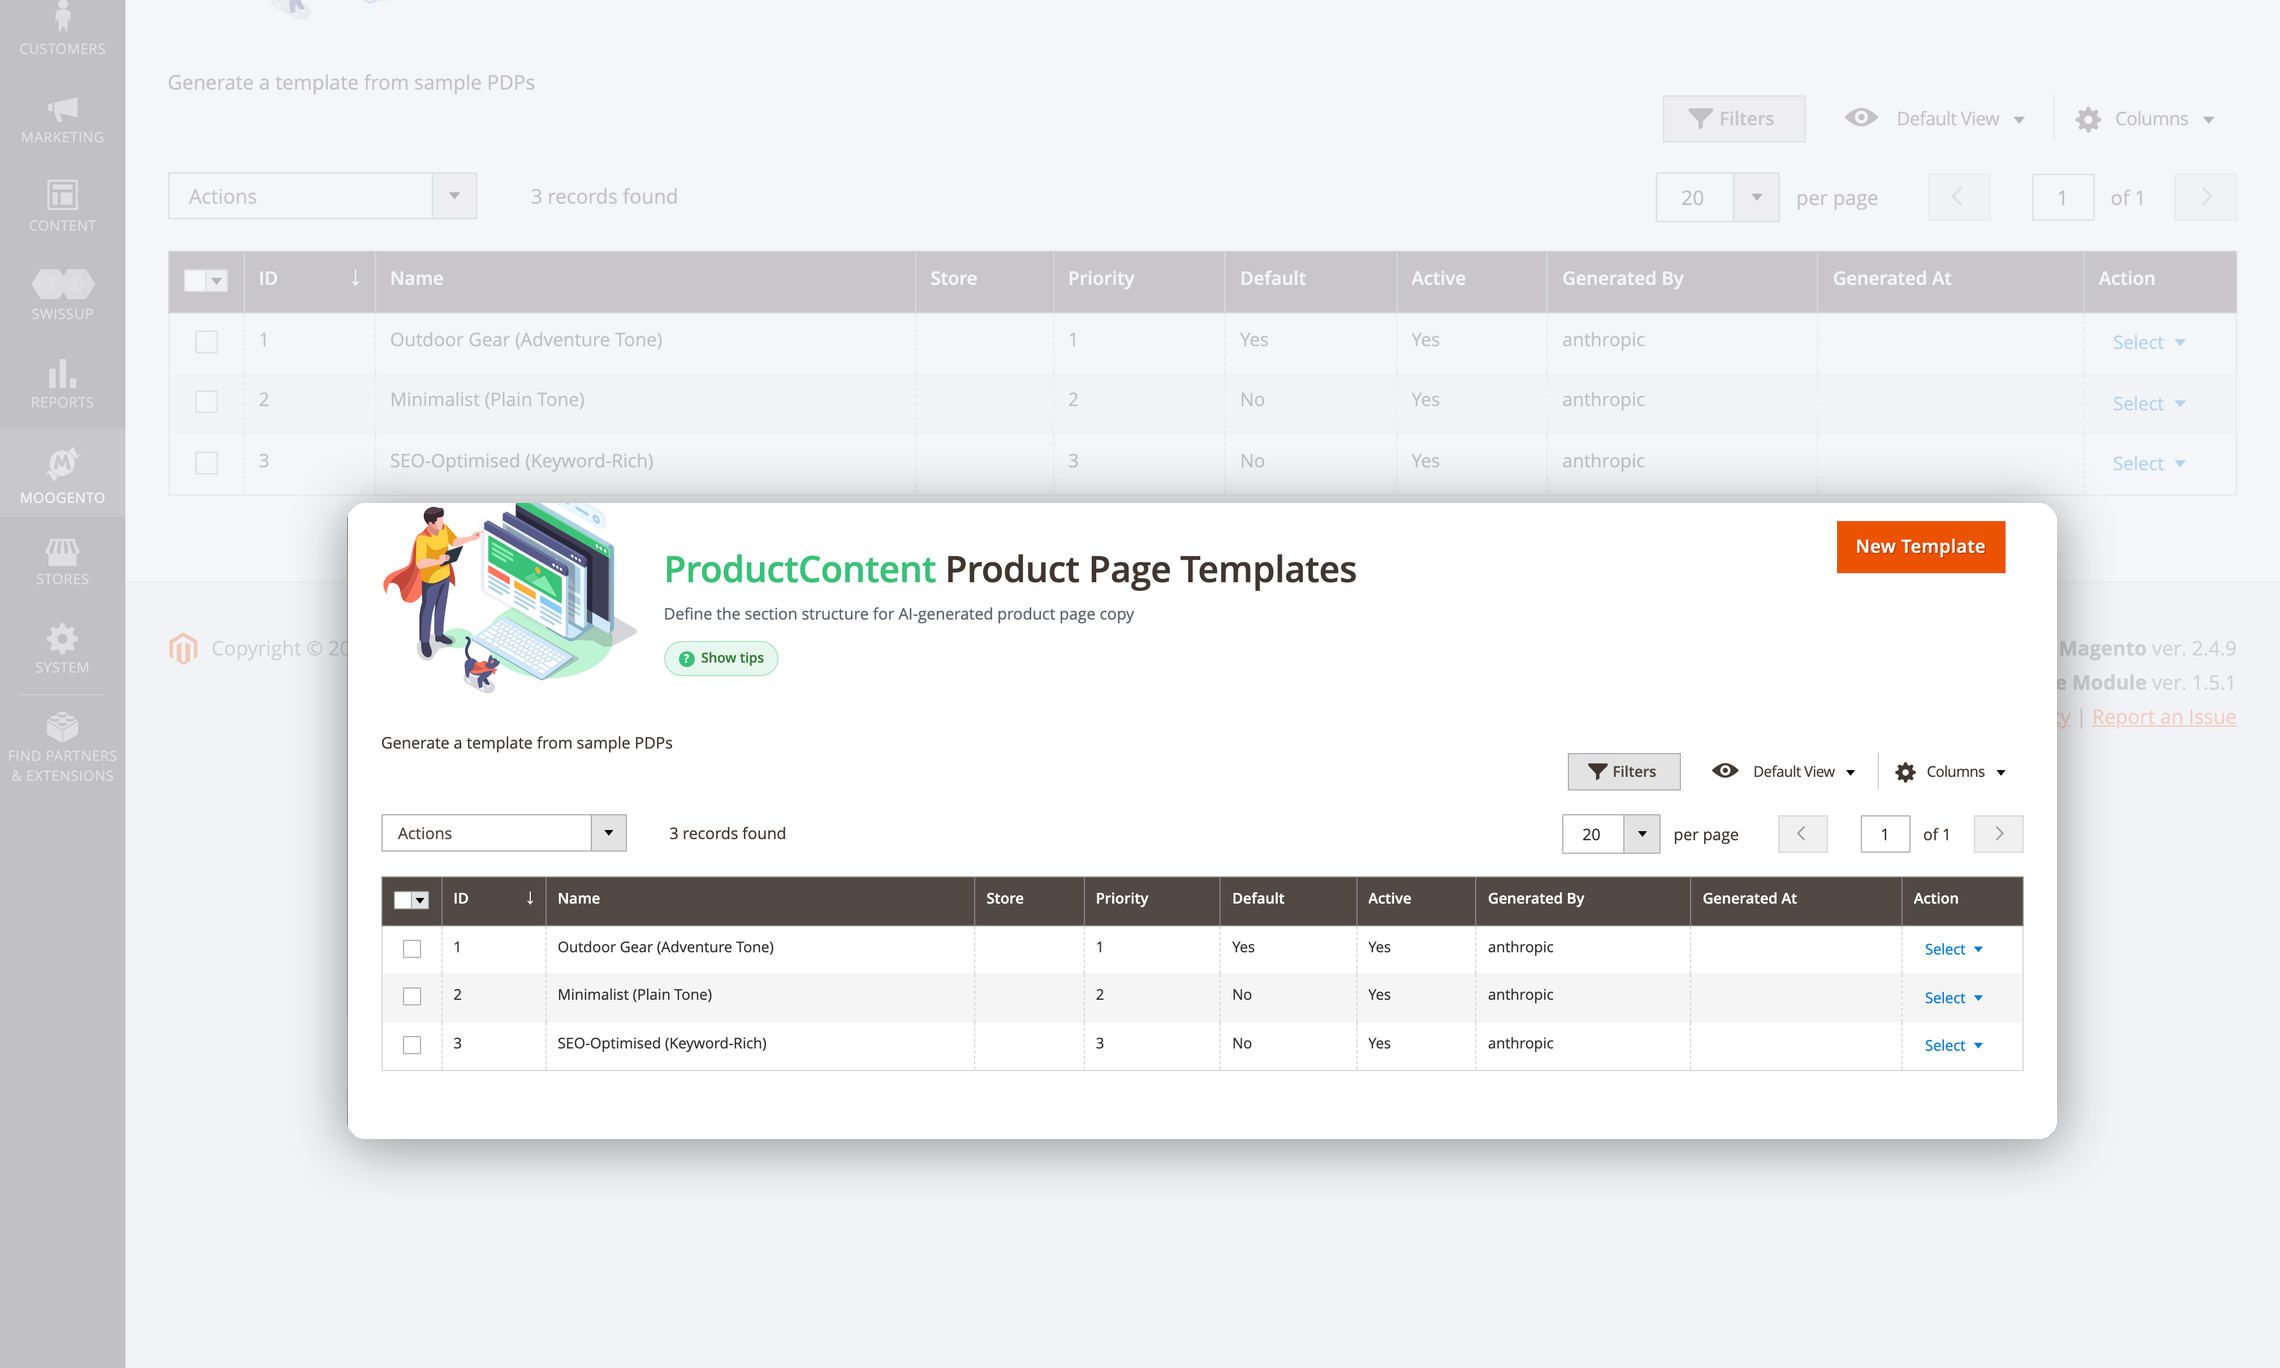Open the Swissup menu in the sidebar
Screen dimensions: 2280x1368
62,295
